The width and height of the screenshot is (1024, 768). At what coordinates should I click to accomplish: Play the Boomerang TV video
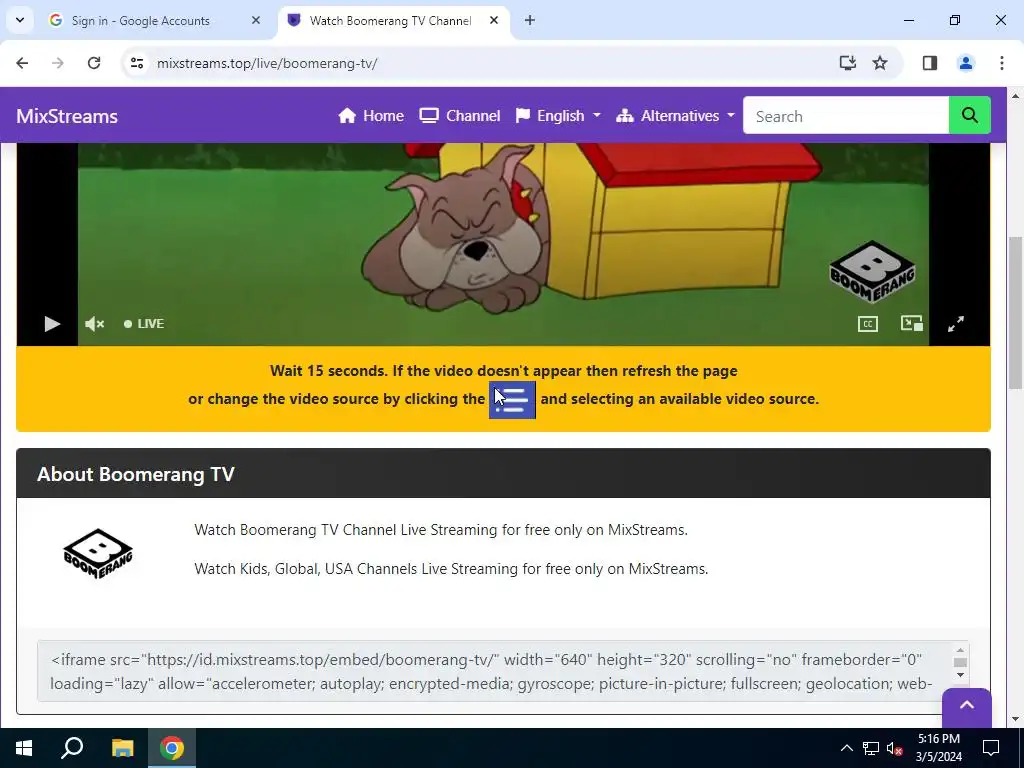pos(52,324)
